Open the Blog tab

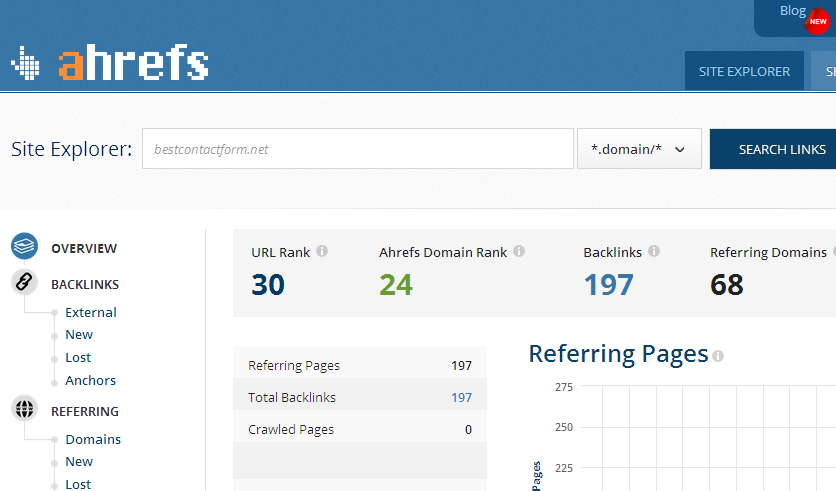[x=792, y=11]
